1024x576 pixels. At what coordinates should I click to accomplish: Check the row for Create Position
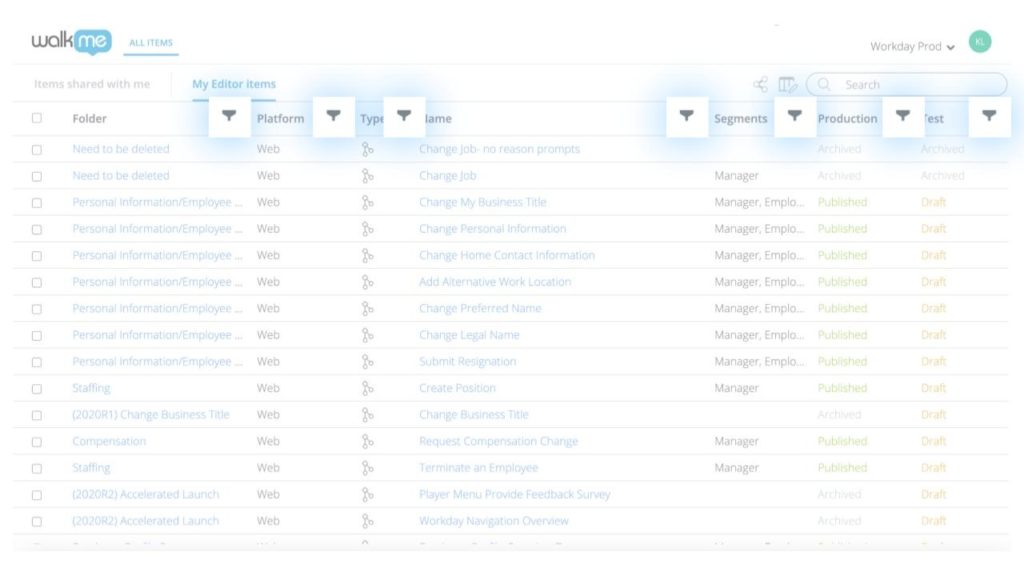coord(37,388)
